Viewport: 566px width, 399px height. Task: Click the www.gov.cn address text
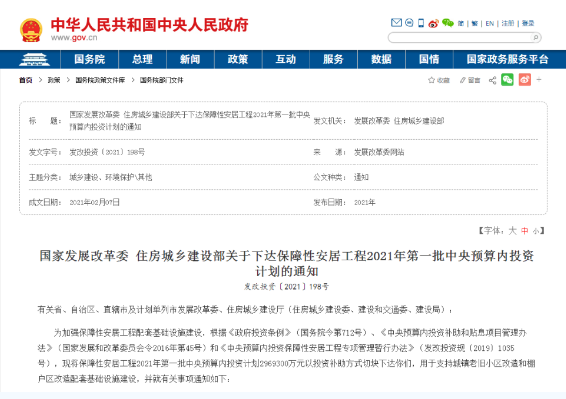(74, 38)
